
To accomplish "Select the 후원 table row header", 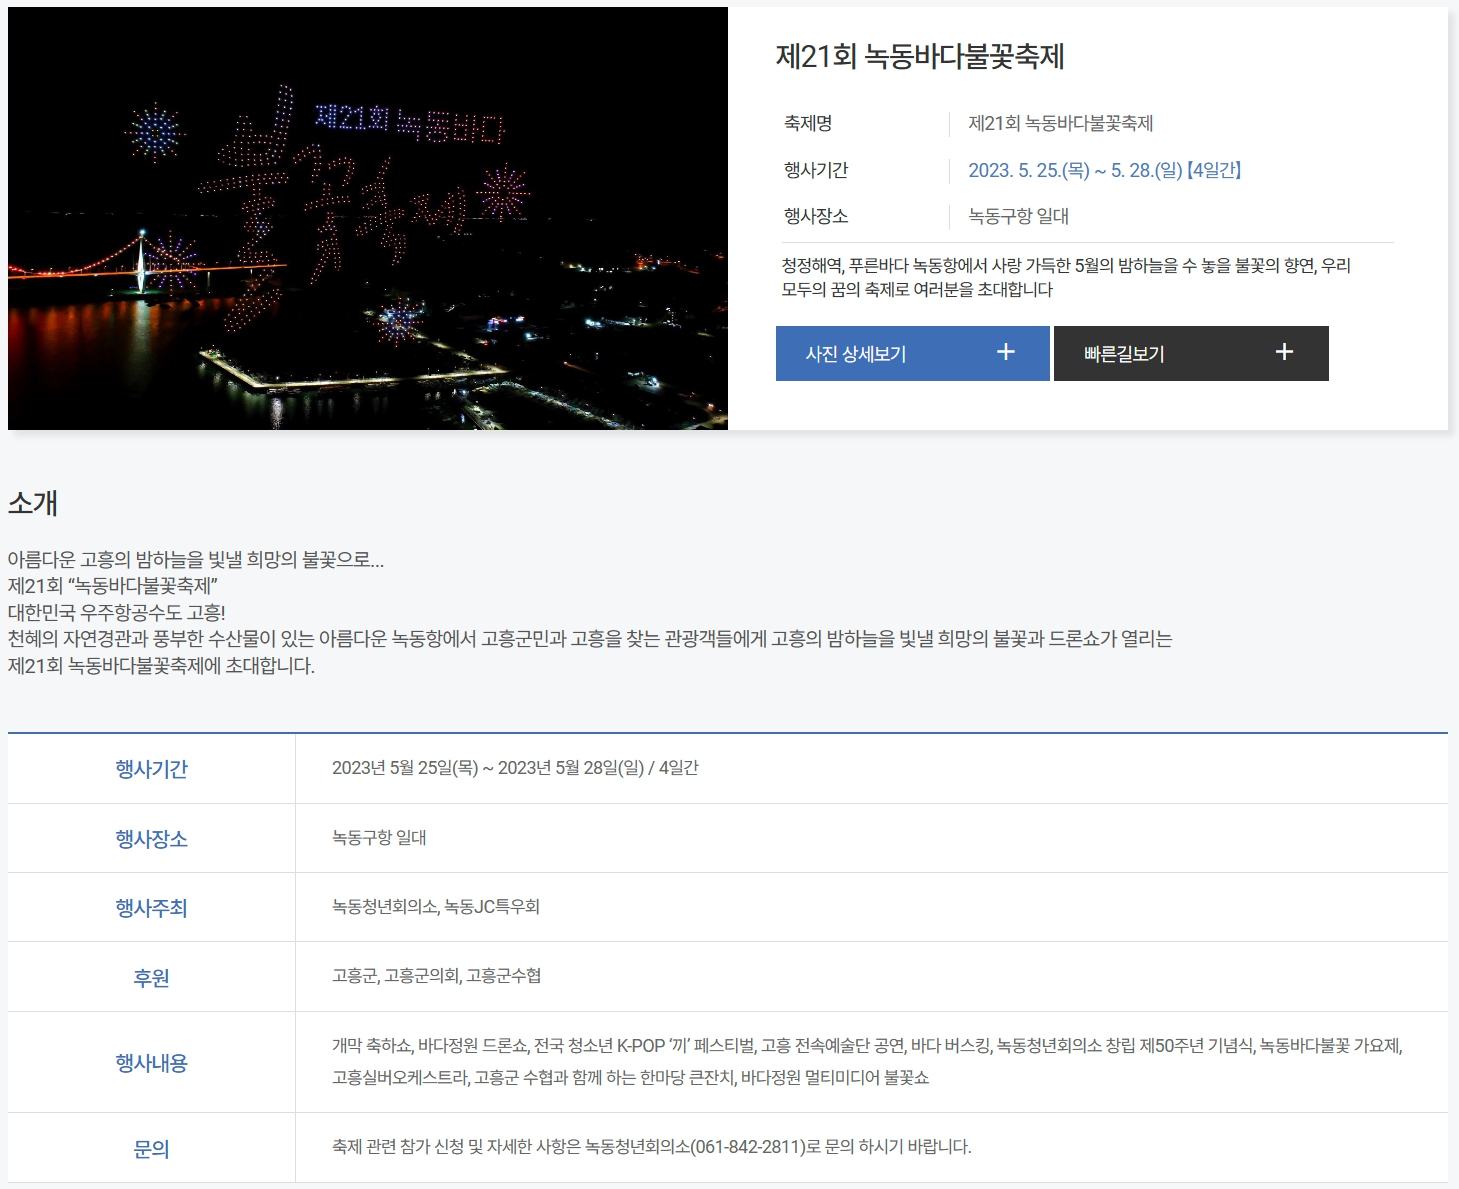I will click(x=151, y=978).
